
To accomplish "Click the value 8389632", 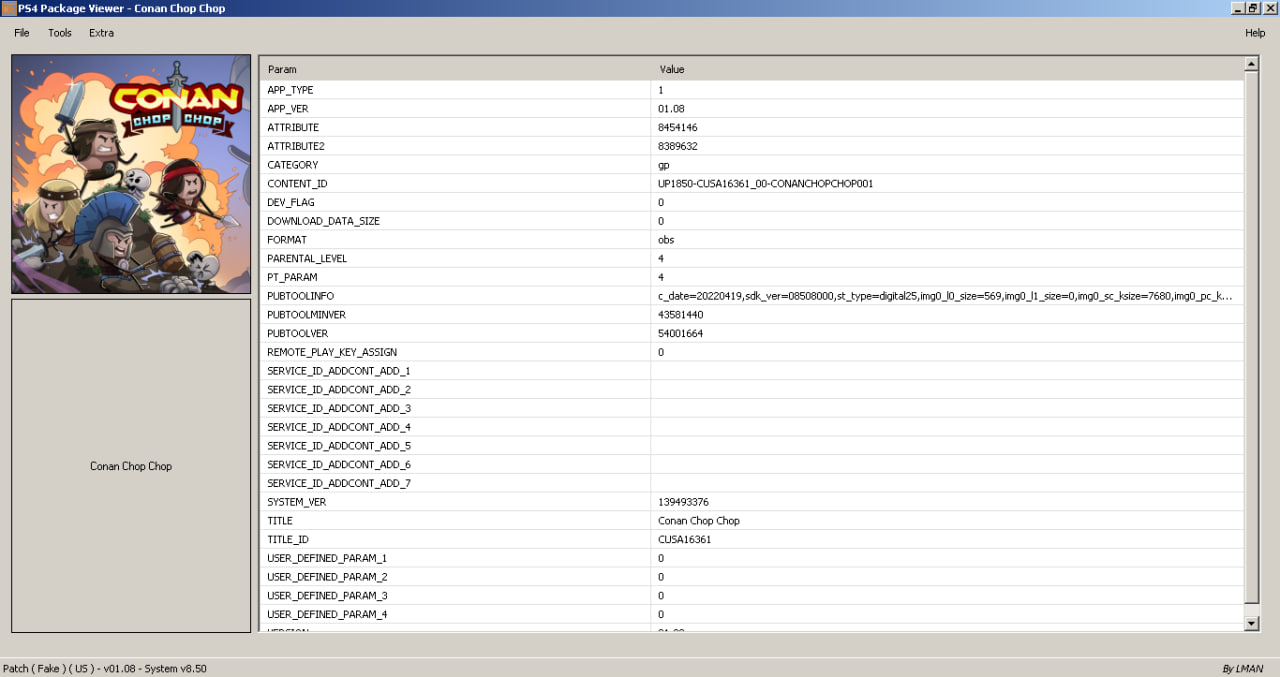I will click(677, 146).
